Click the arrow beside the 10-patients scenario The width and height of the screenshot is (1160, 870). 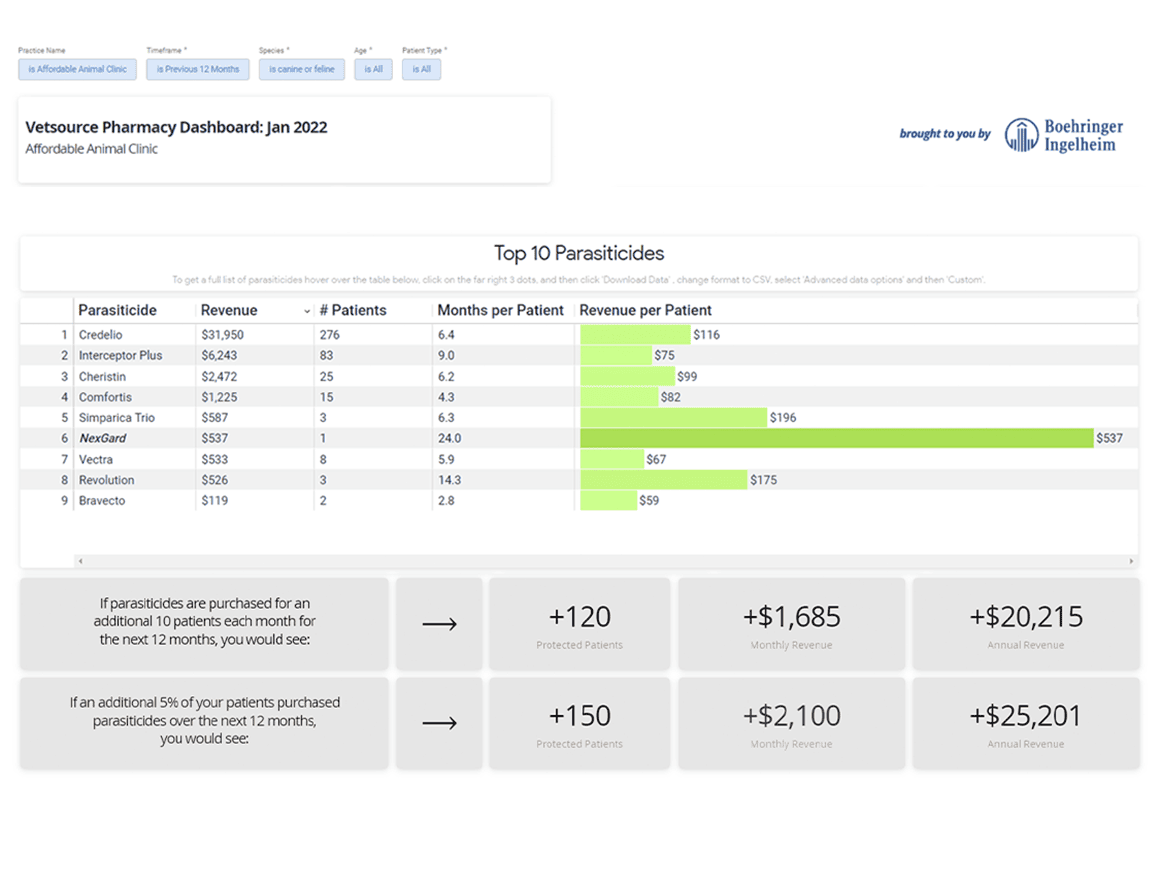(x=439, y=624)
